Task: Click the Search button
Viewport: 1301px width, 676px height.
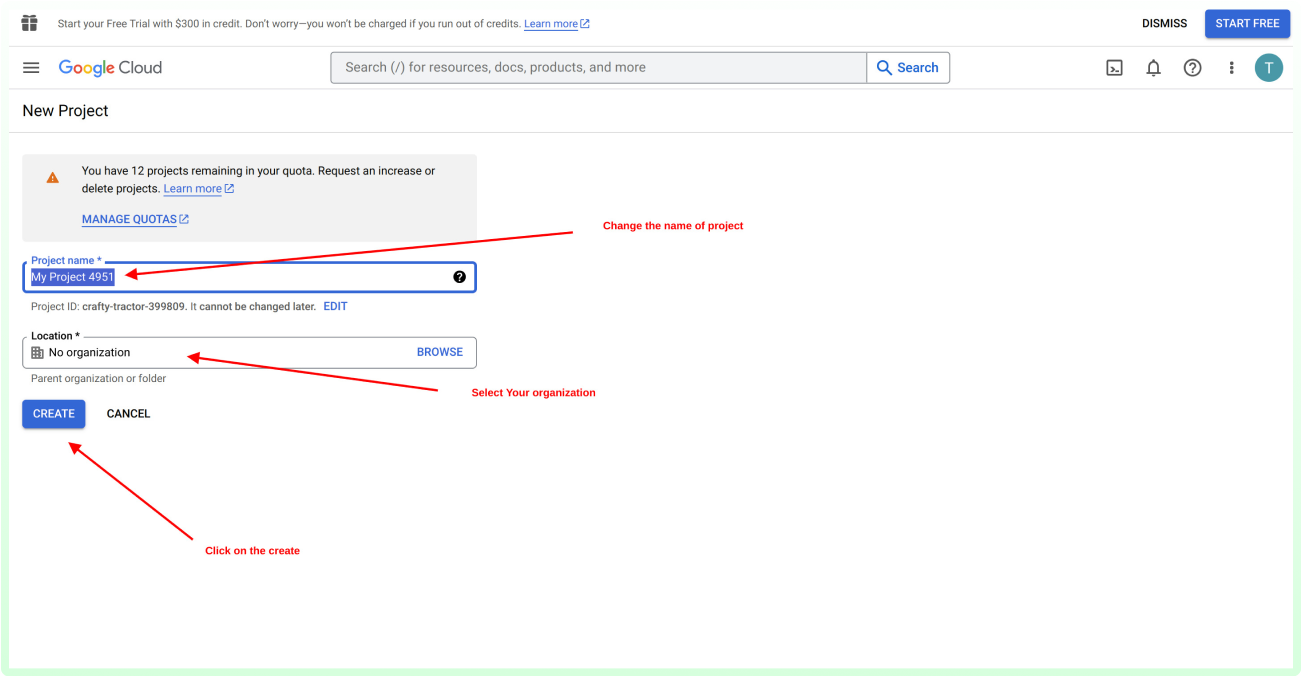Action: click(908, 68)
